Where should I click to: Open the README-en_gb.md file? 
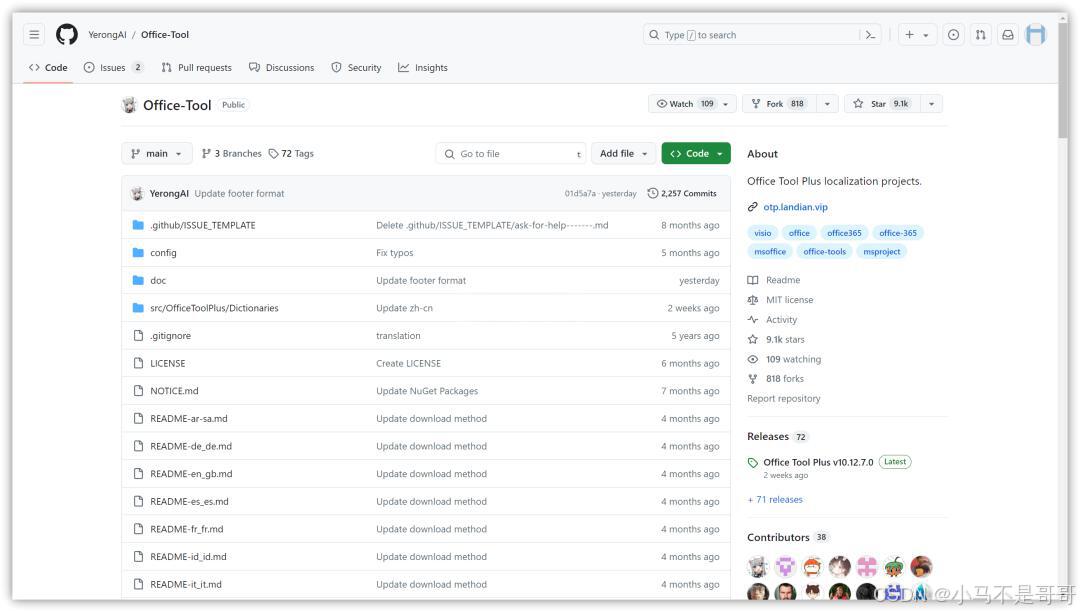click(x=191, y=474)
